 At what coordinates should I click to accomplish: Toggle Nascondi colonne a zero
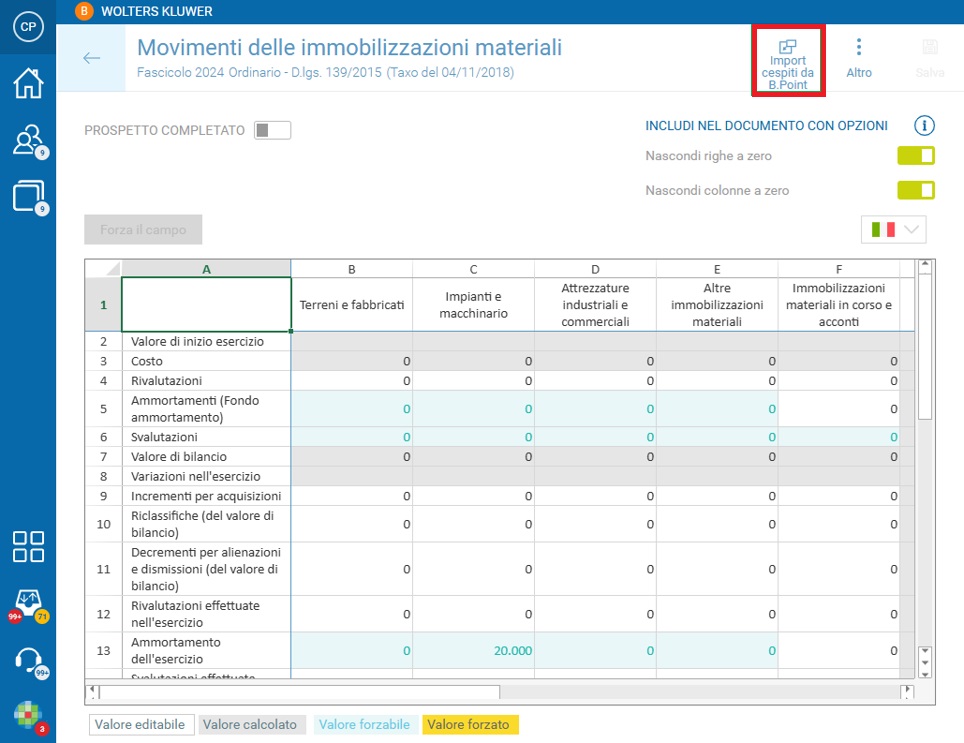pos(916,190)
